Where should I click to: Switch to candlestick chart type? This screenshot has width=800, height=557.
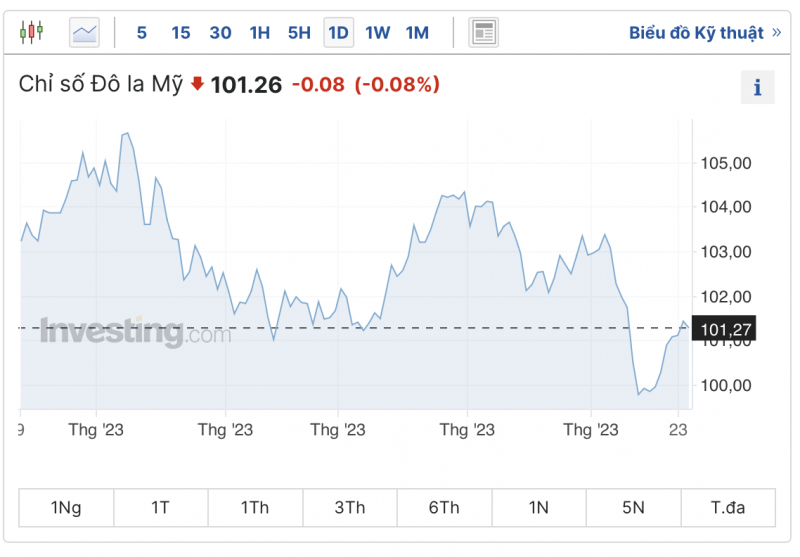coord(32,32)
